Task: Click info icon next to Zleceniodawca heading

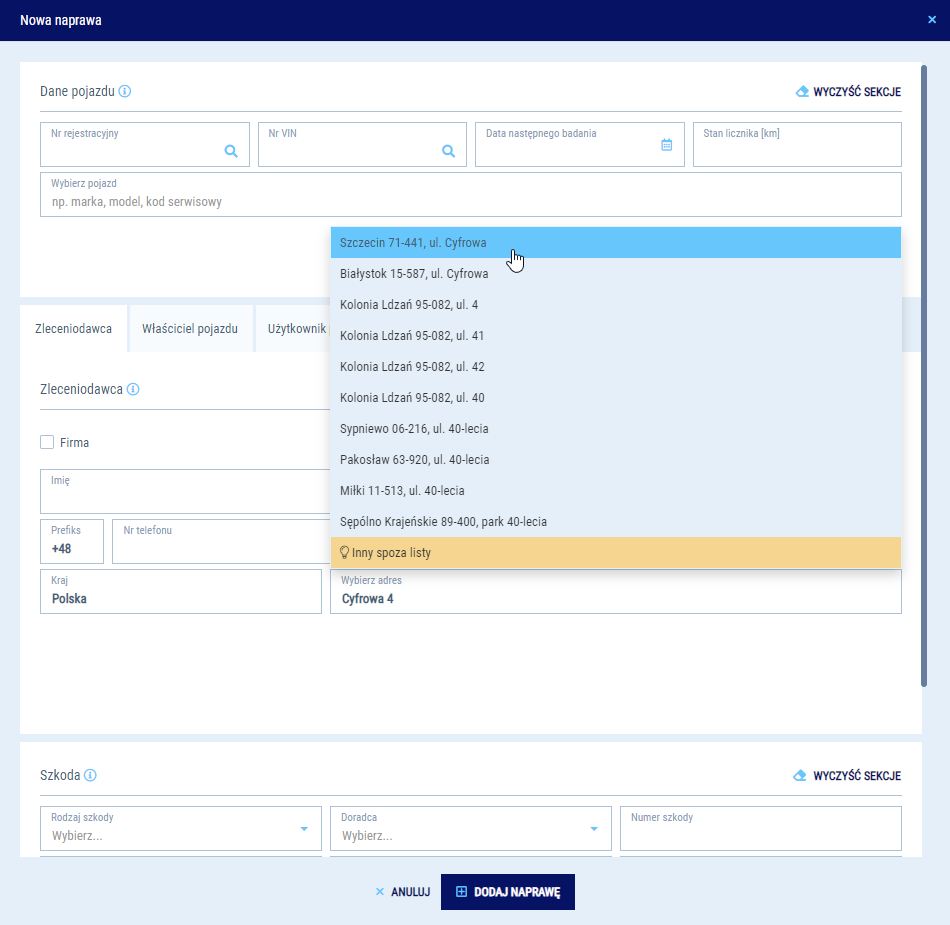Action: tap(133, 389)
